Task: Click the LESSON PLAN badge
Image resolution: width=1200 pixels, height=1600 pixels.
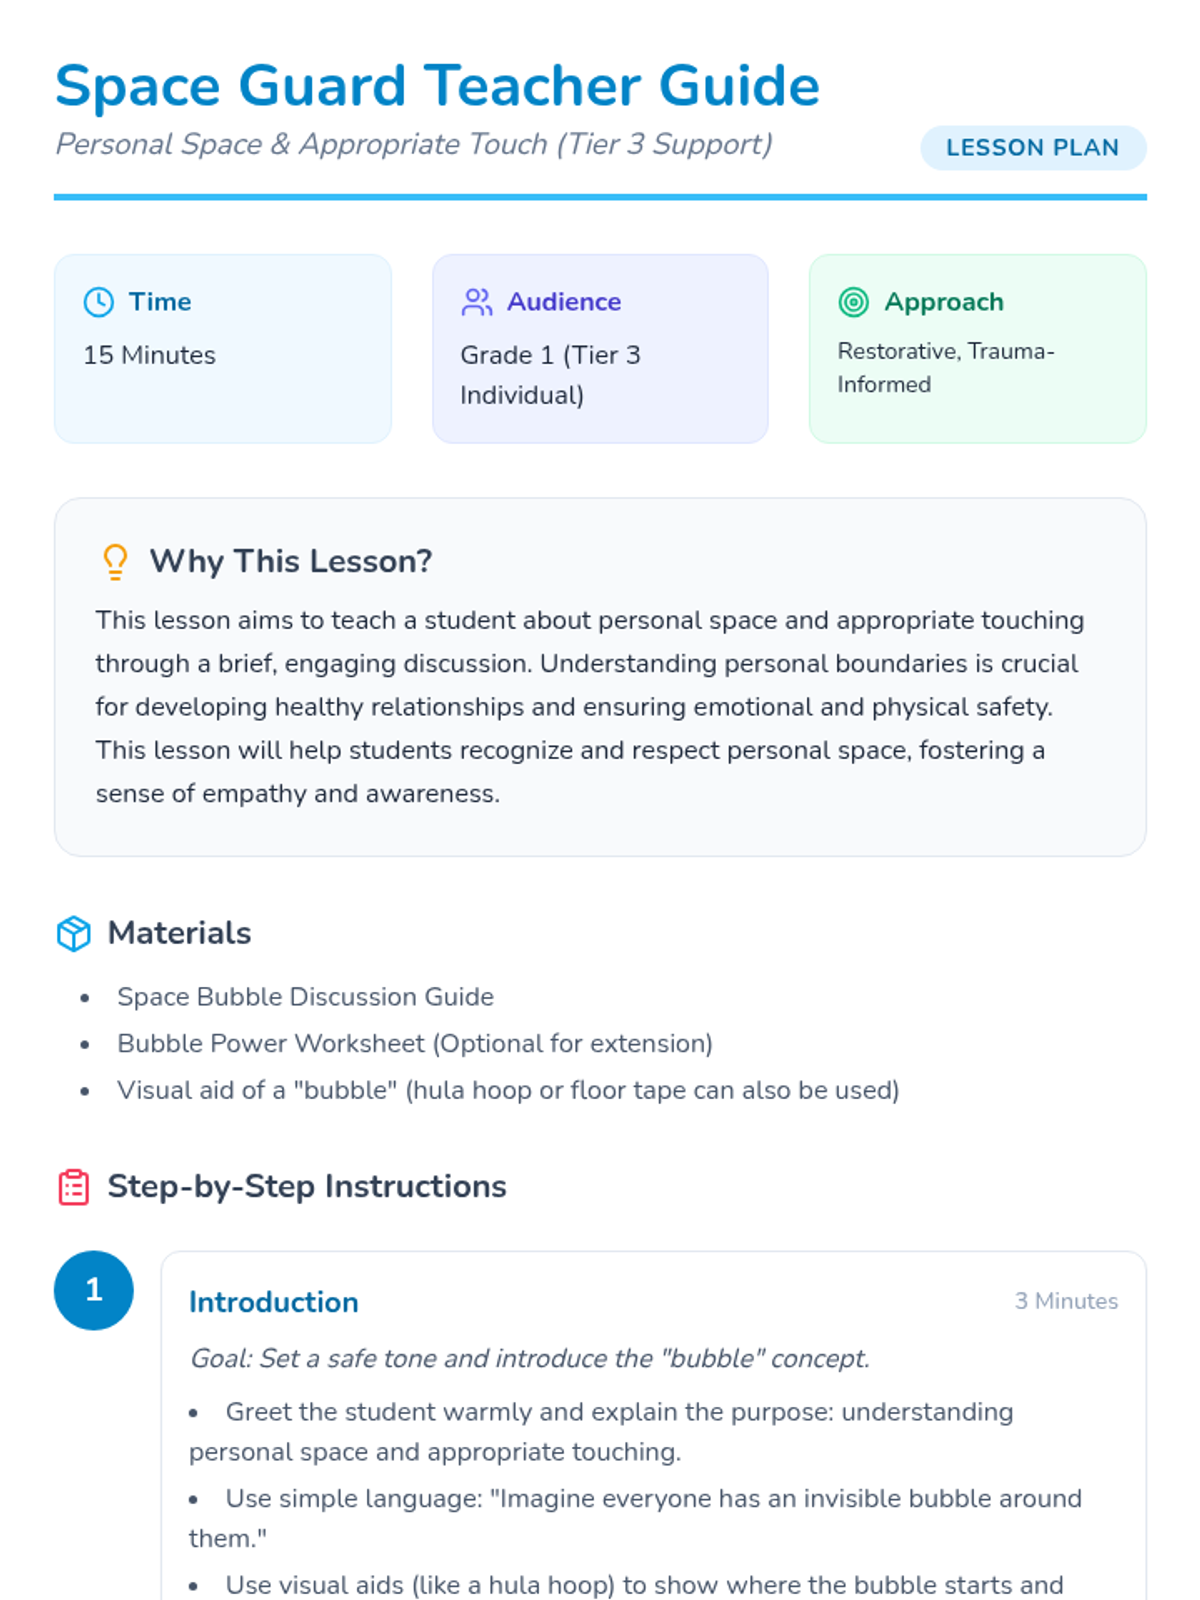Action: coord(1032,148)
